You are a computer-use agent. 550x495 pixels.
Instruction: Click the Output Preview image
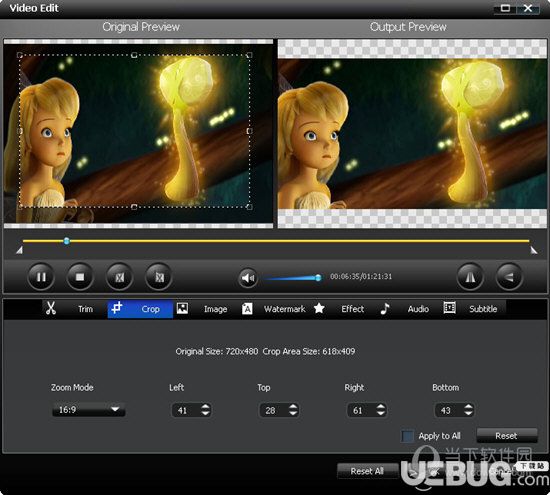pos(412,134)
